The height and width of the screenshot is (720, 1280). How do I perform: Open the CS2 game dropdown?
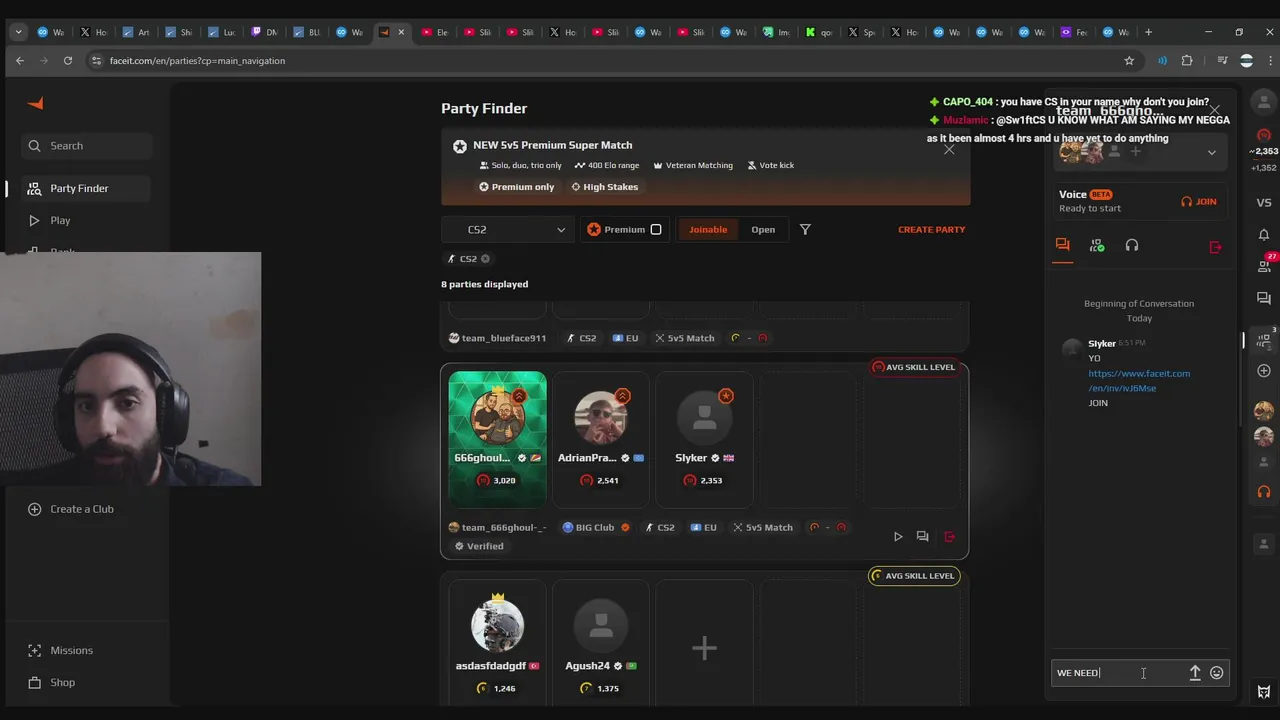click(508, 230)
